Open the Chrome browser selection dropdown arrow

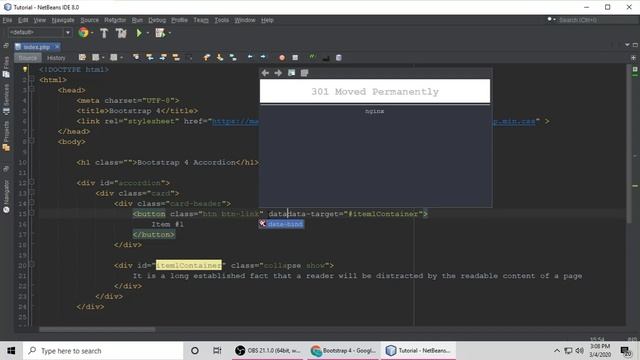[93, 33]
